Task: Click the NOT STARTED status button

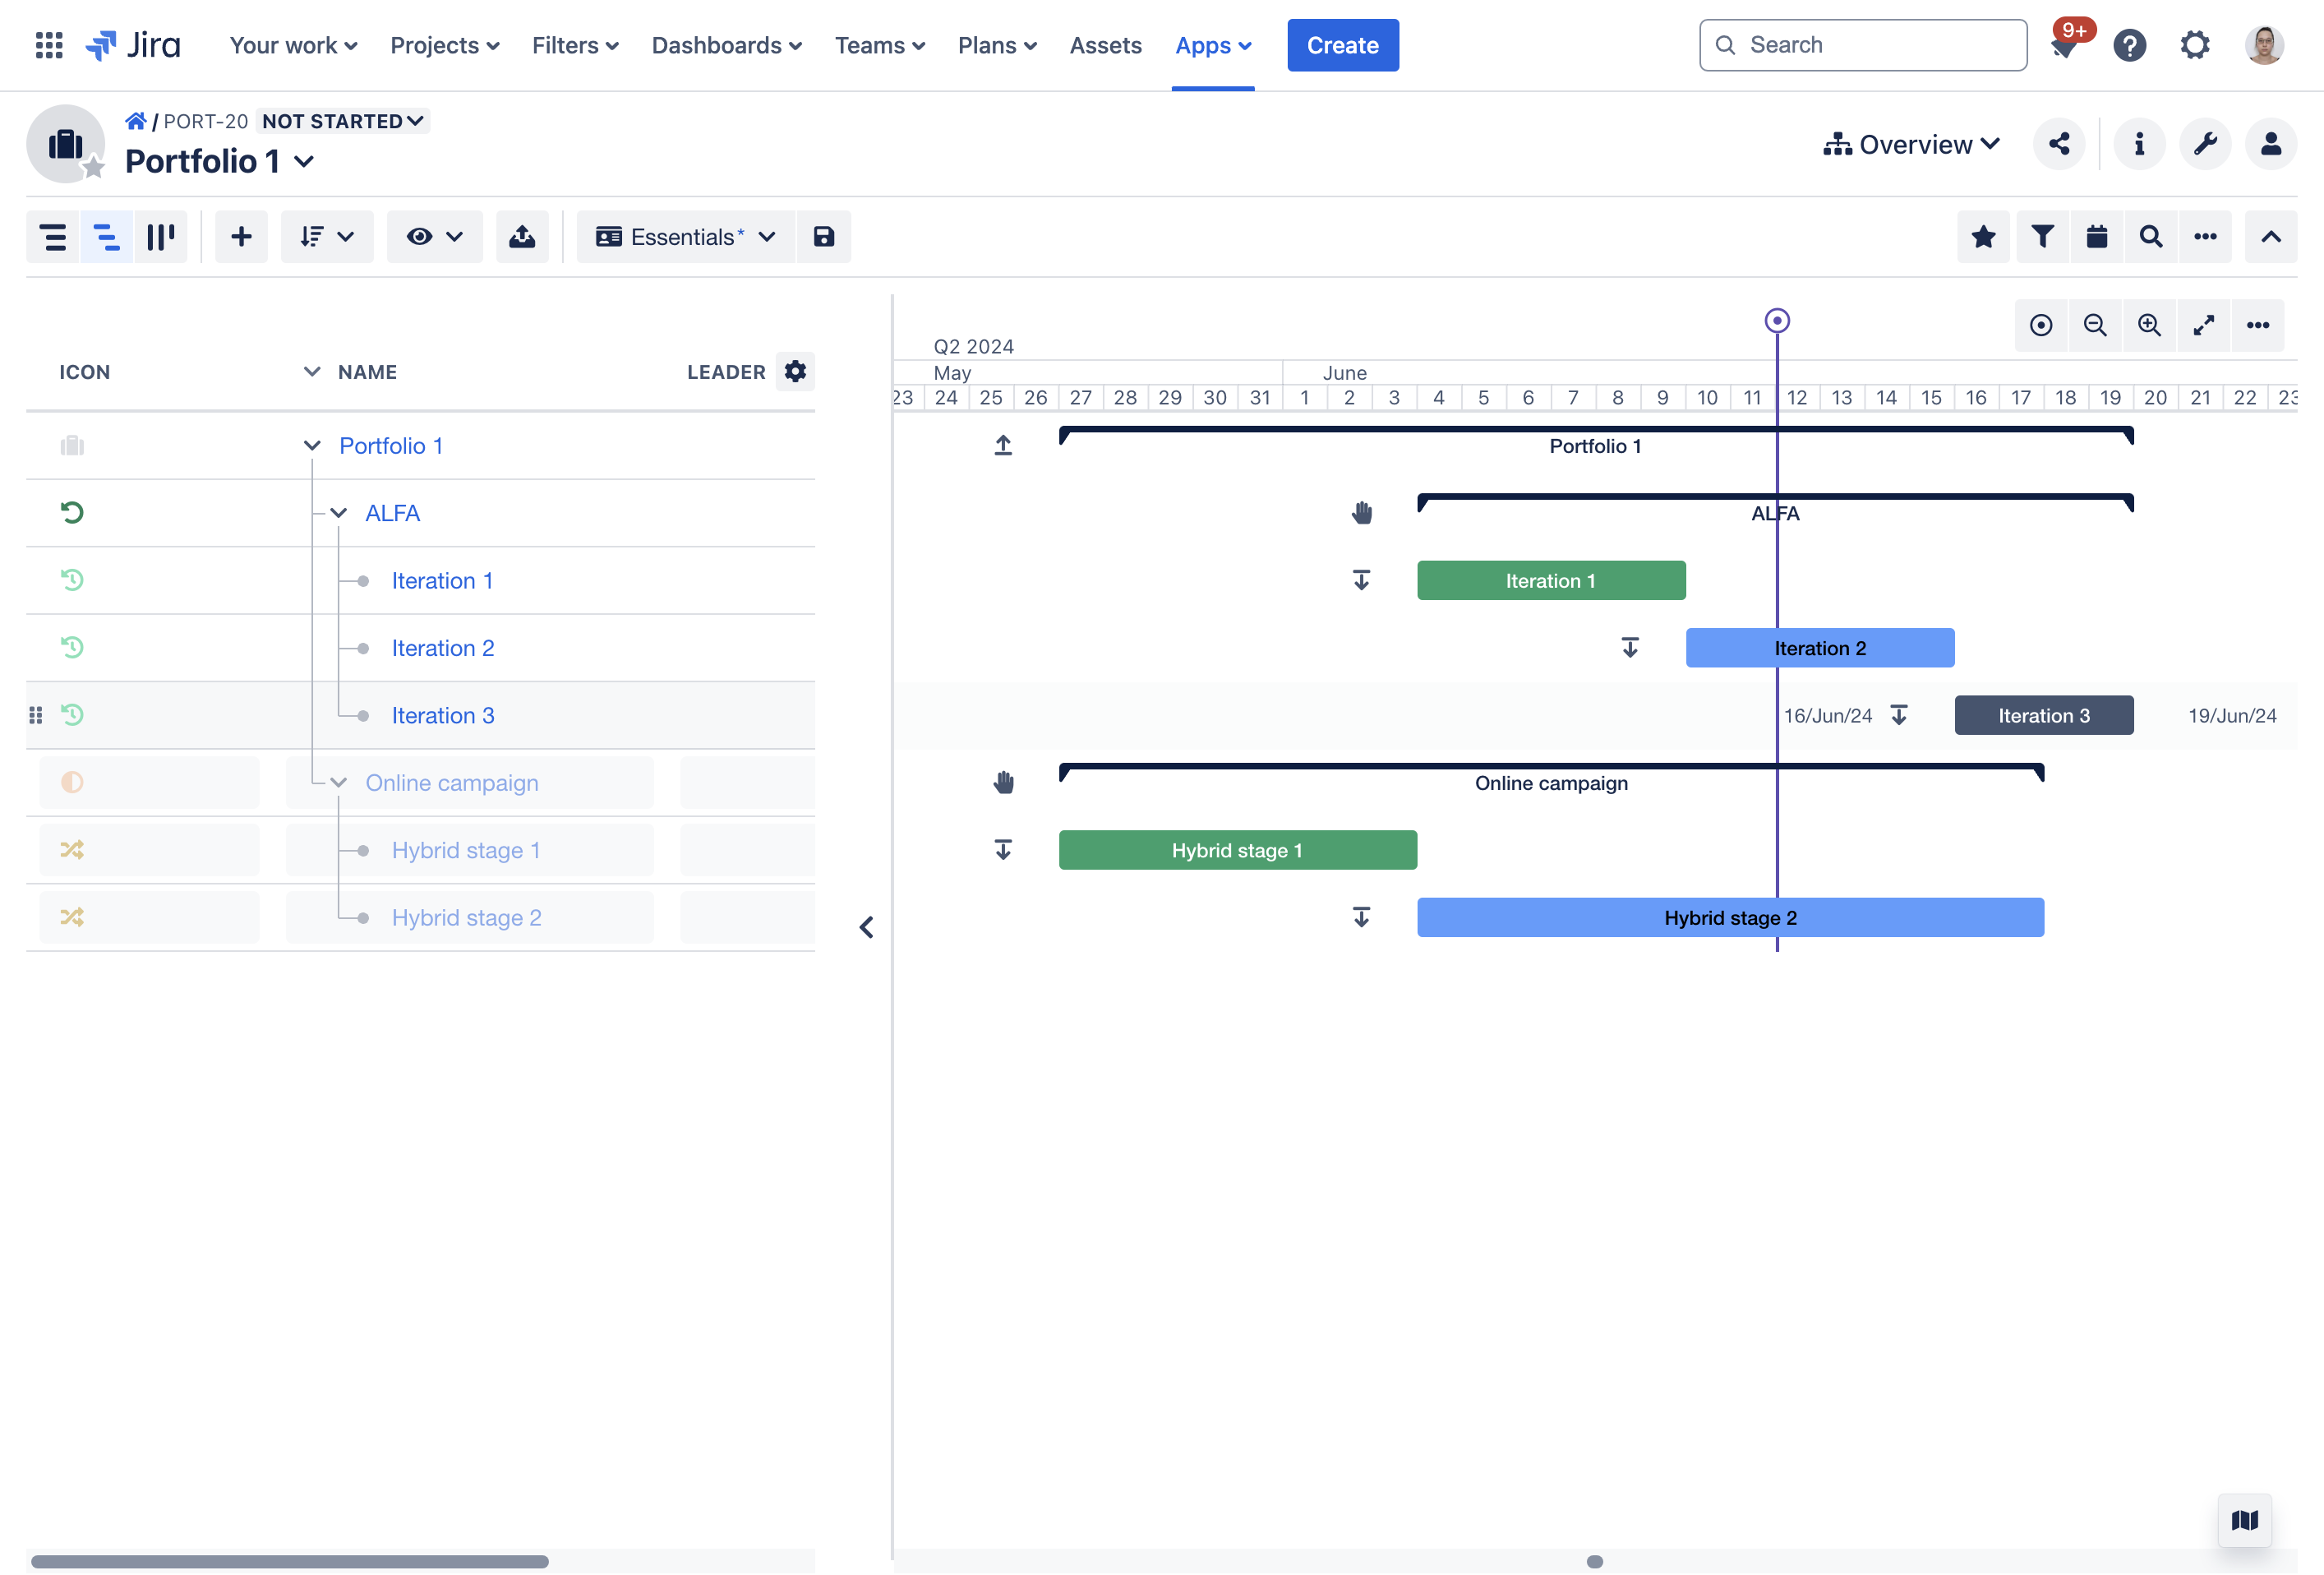Action: point(341,119)
